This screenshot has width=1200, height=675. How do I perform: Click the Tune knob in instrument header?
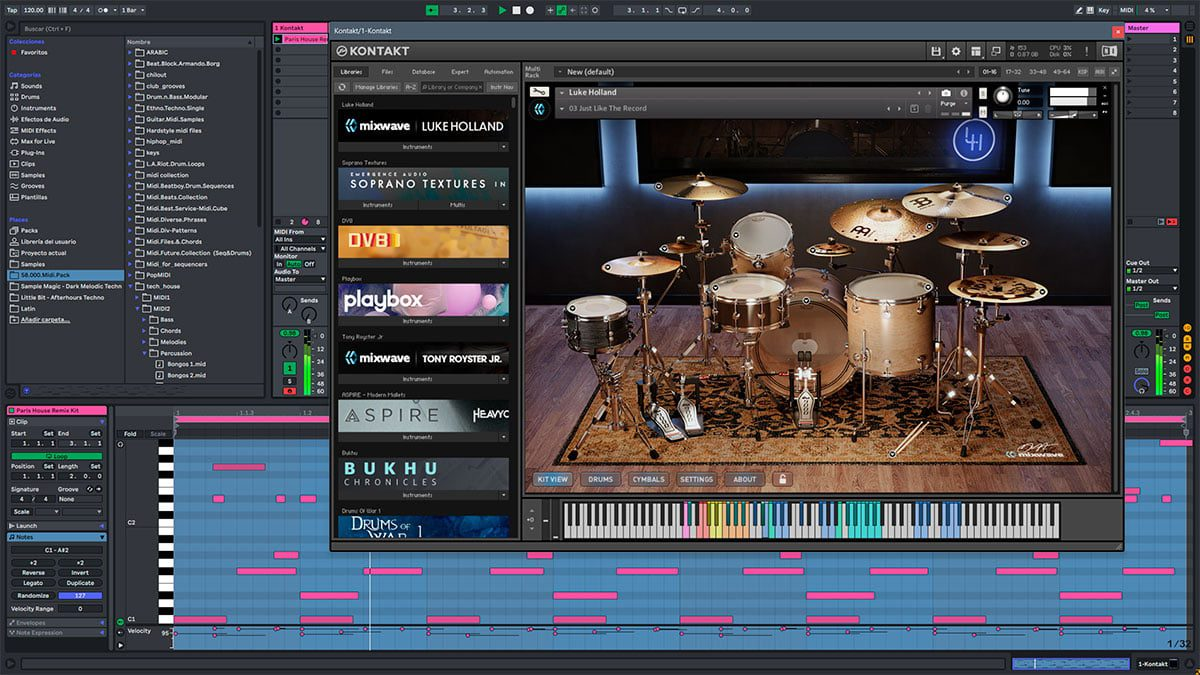coord(1002,95)
